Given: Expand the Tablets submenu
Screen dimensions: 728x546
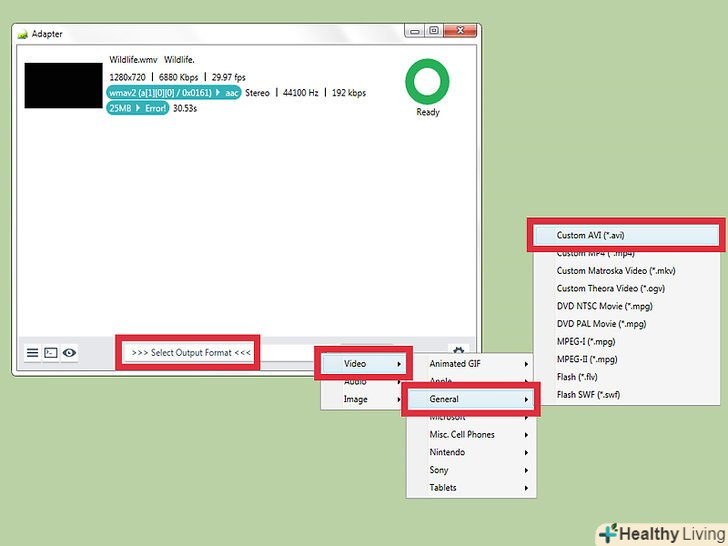Looking at the screenshot, I should tap(471, 488).
